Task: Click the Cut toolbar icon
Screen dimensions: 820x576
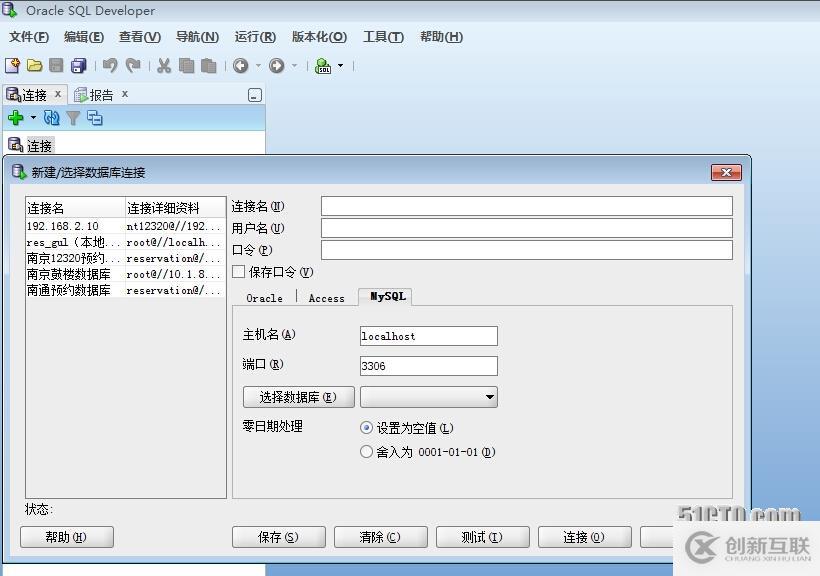Action: (164, 66)
